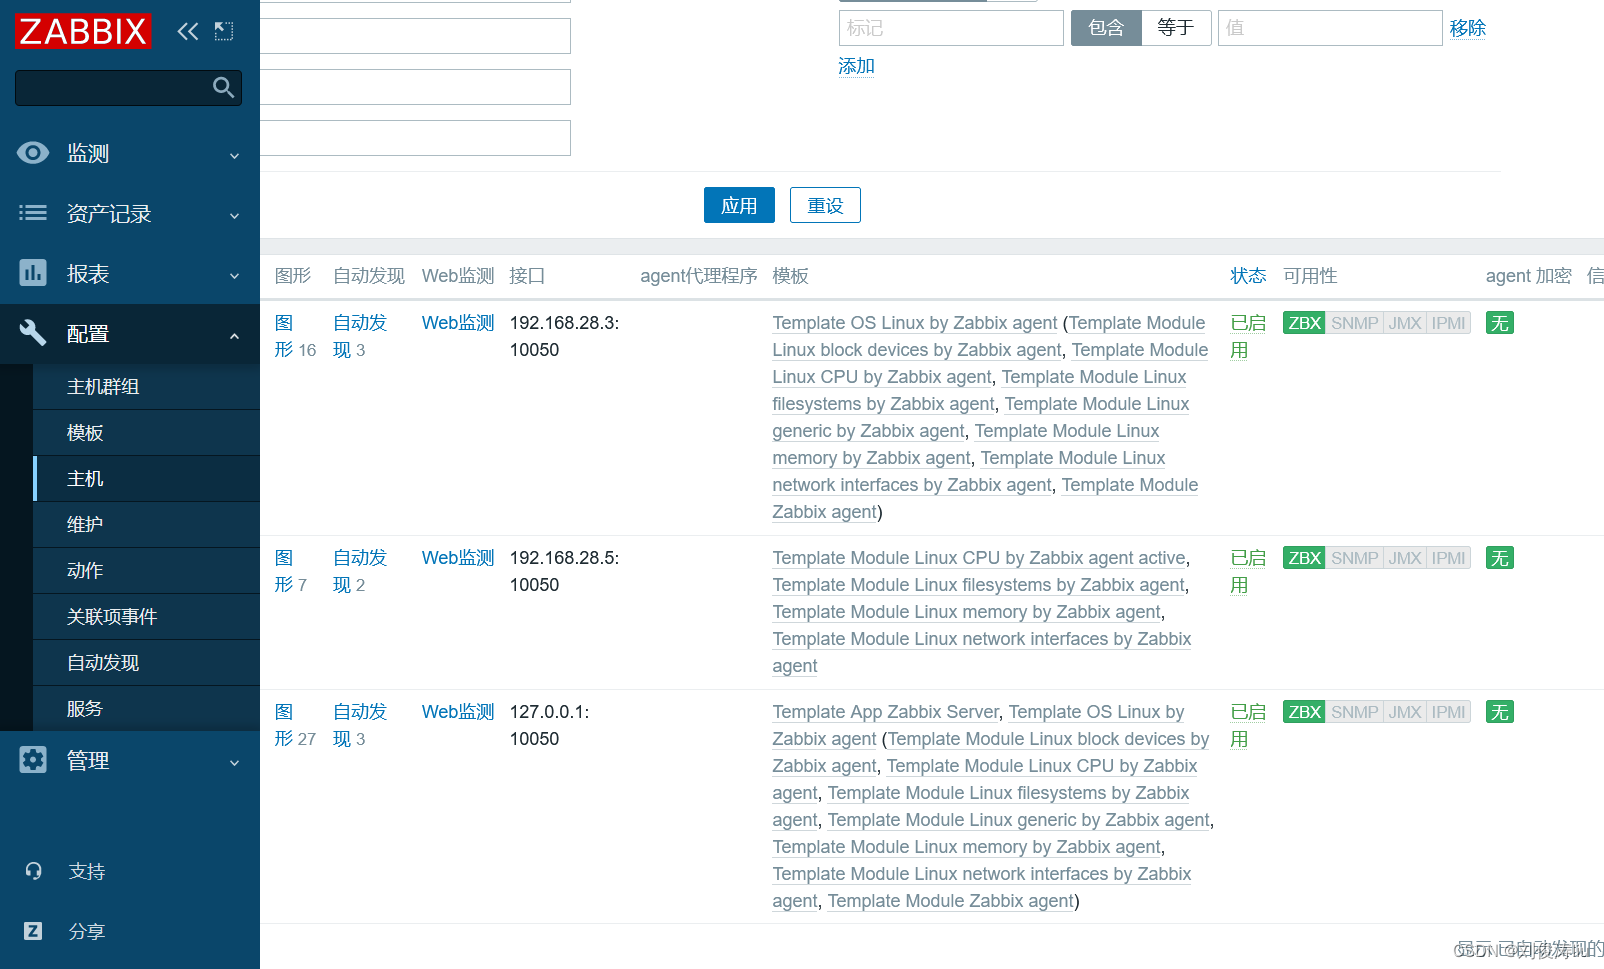Click ZBX badge for 127.0.0.1 host
1604x969 pixels.
1304,712
